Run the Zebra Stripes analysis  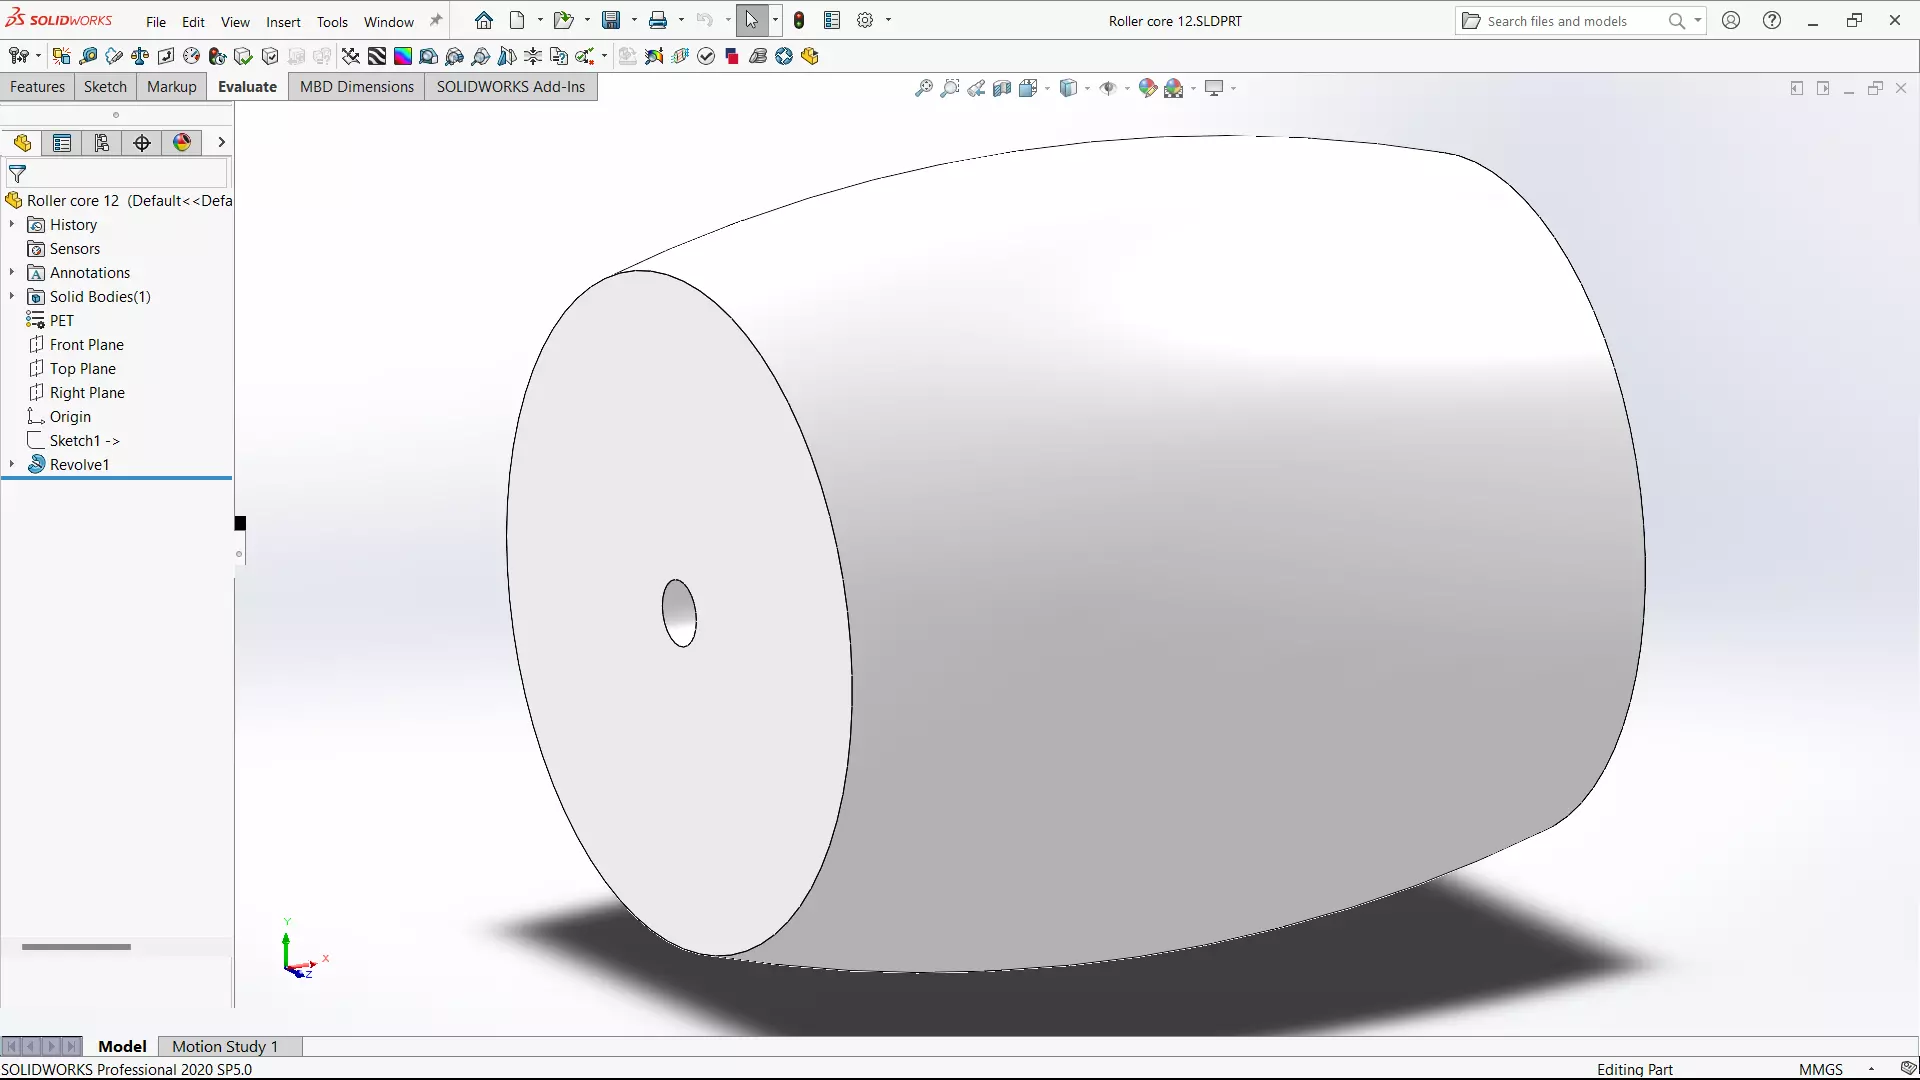[x=377, y=56]
